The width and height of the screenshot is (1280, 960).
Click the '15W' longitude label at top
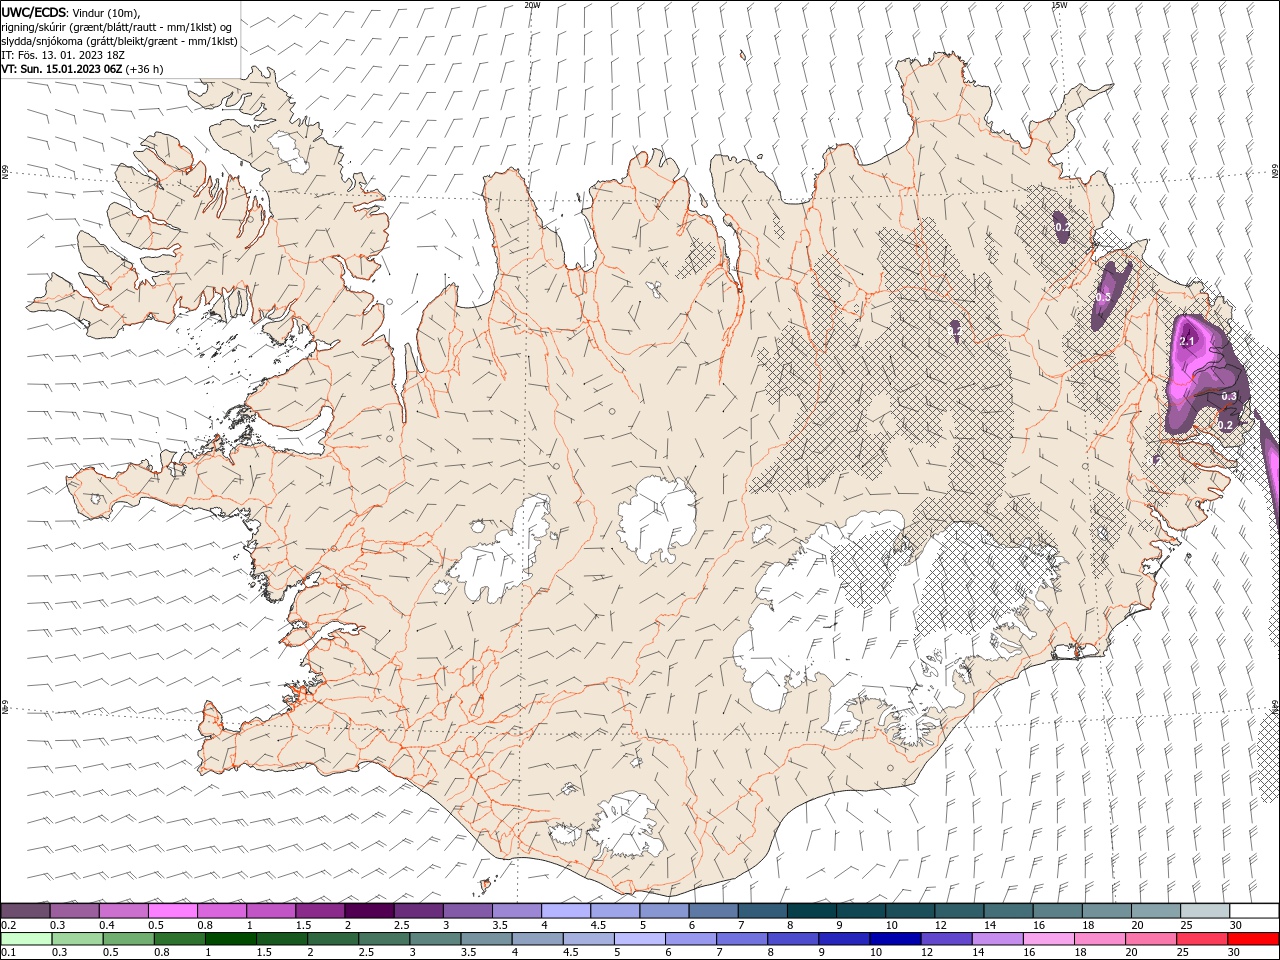[1059, 5]
